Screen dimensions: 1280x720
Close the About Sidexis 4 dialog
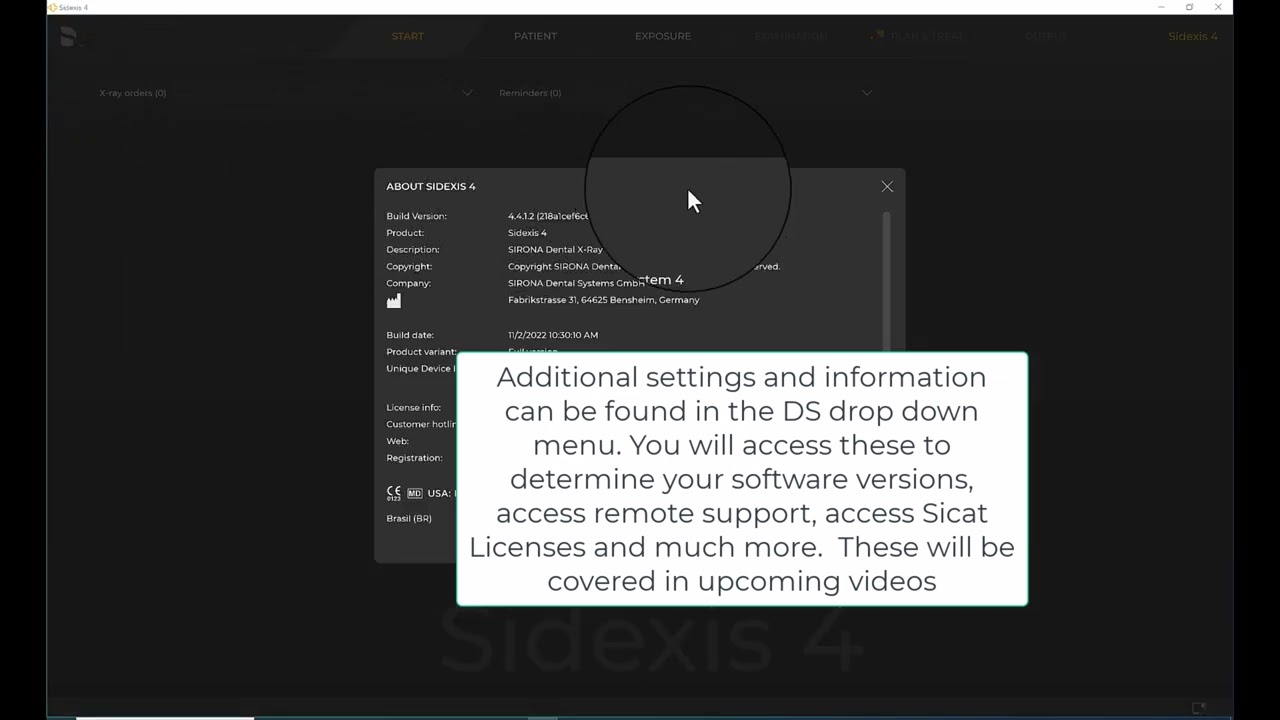tap(887, 186)
